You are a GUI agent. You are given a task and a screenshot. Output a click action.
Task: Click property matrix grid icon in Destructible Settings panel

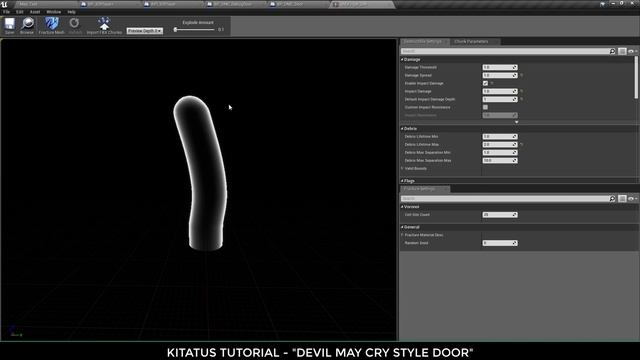622,51
